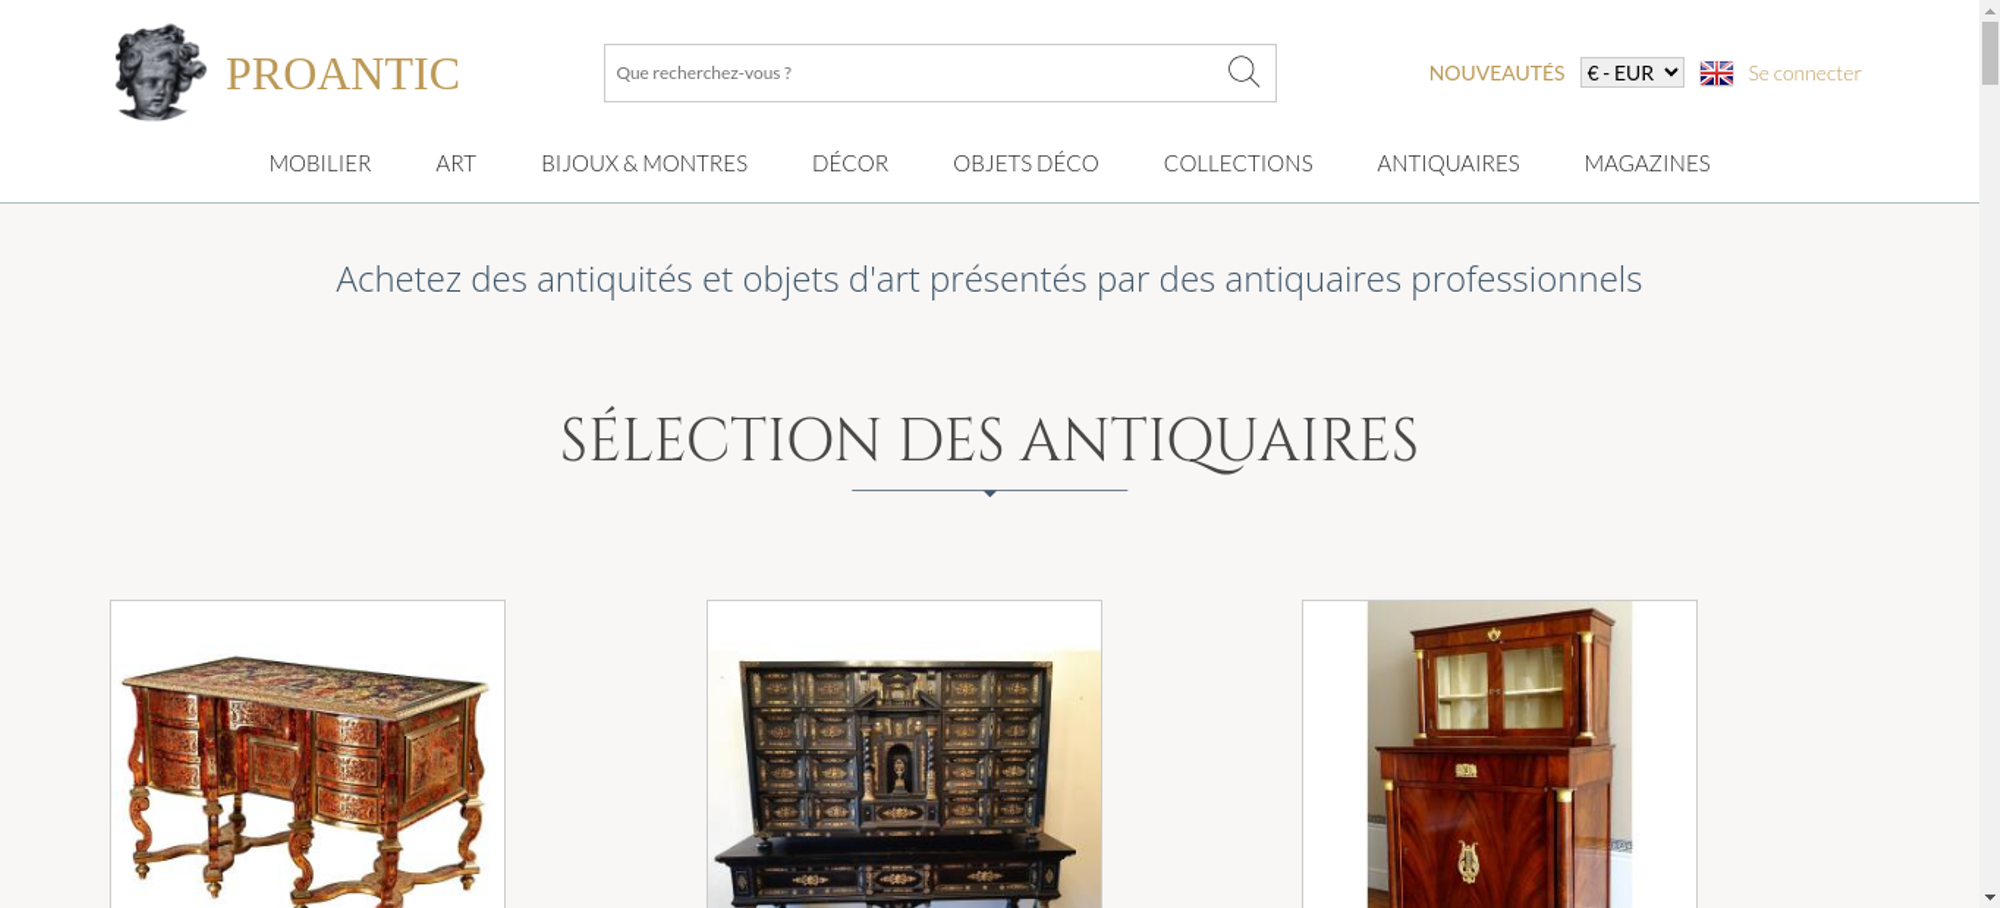The width and height of the screenshot is (2000, 908).
Task: Go to the DÉCOR category
Action: (850, 163)
